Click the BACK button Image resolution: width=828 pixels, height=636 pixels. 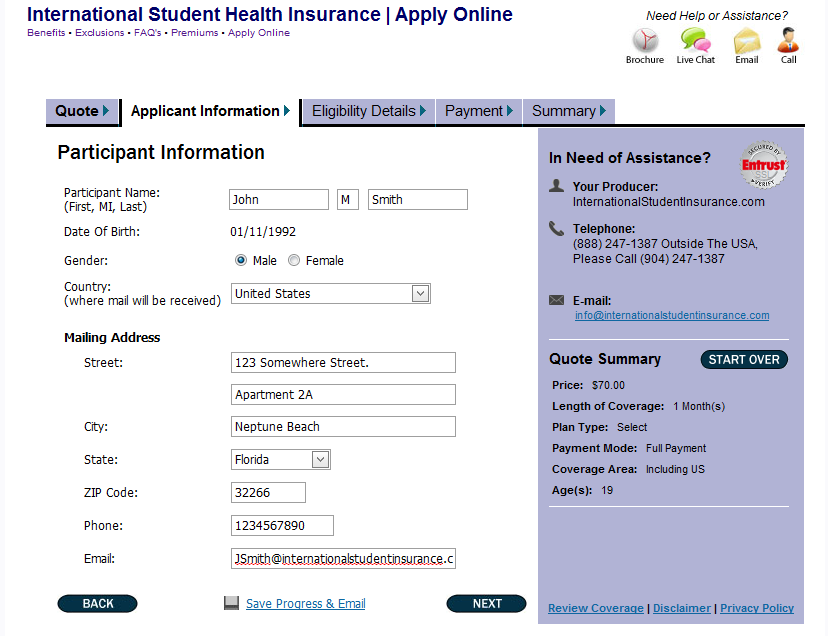coord(98,604)
